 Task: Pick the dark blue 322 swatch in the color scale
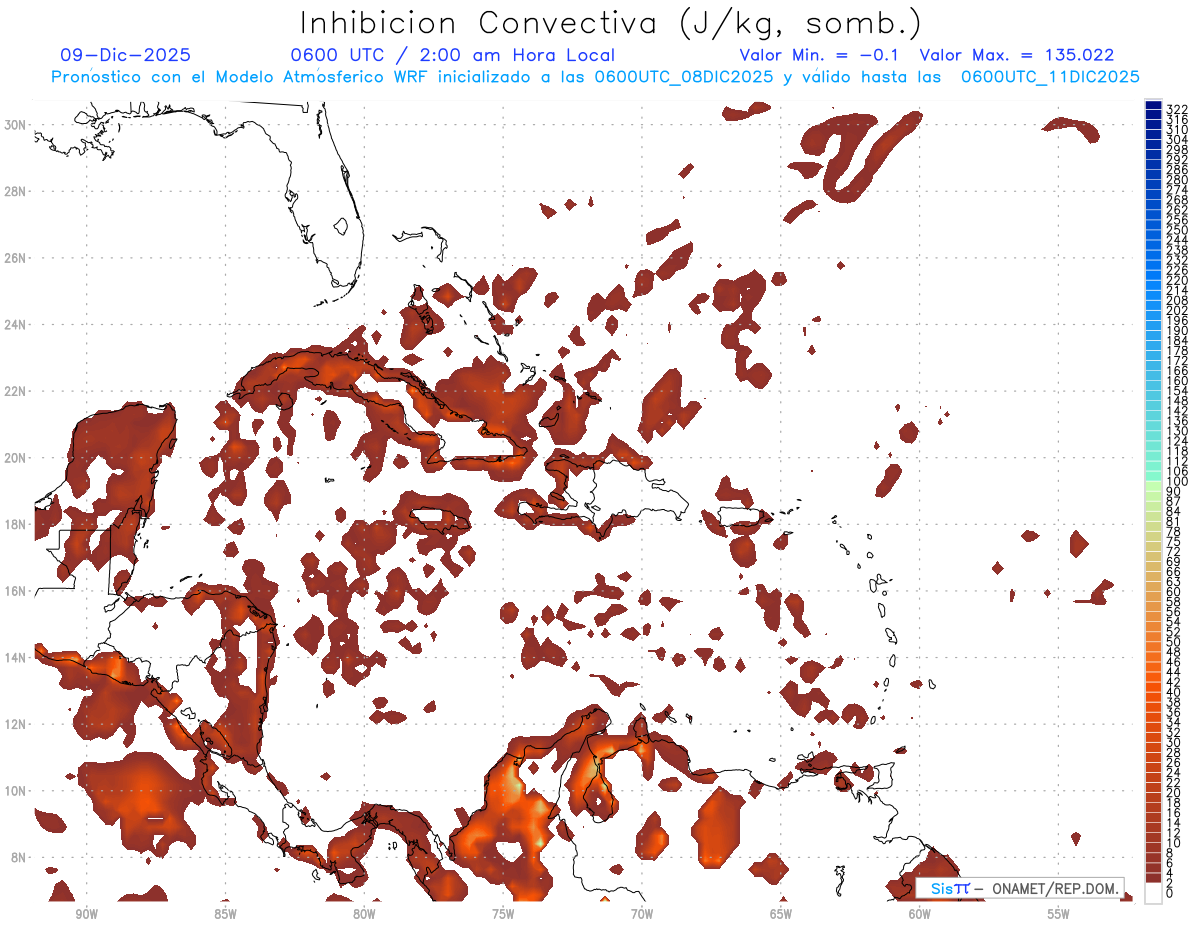click(1154, 105)
